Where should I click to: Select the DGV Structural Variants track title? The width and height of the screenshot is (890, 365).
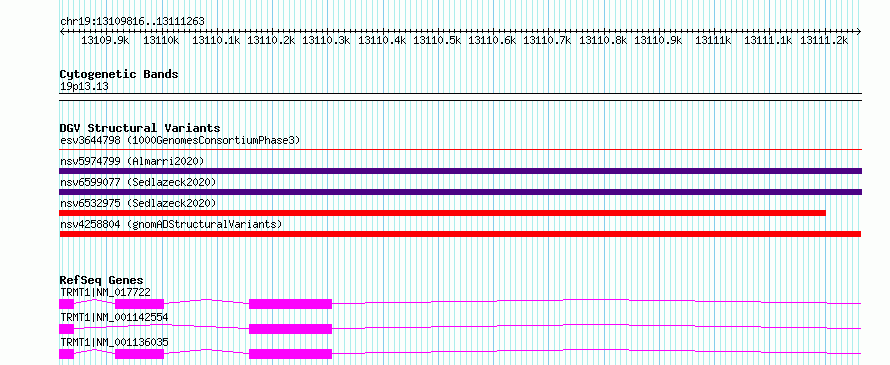pyautogui.click(x=140, y=128)
